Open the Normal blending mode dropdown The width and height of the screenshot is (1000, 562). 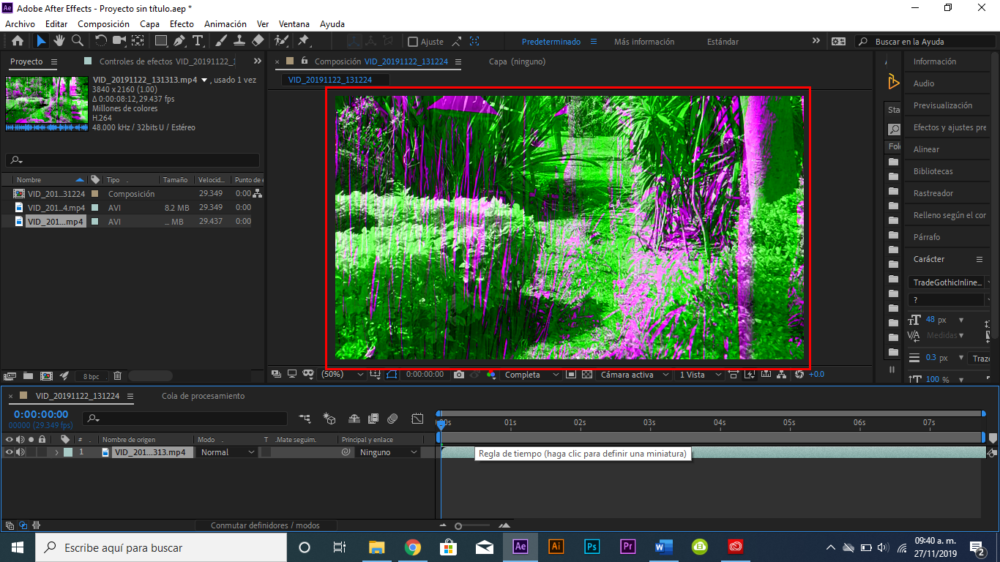tap(227, 452)
